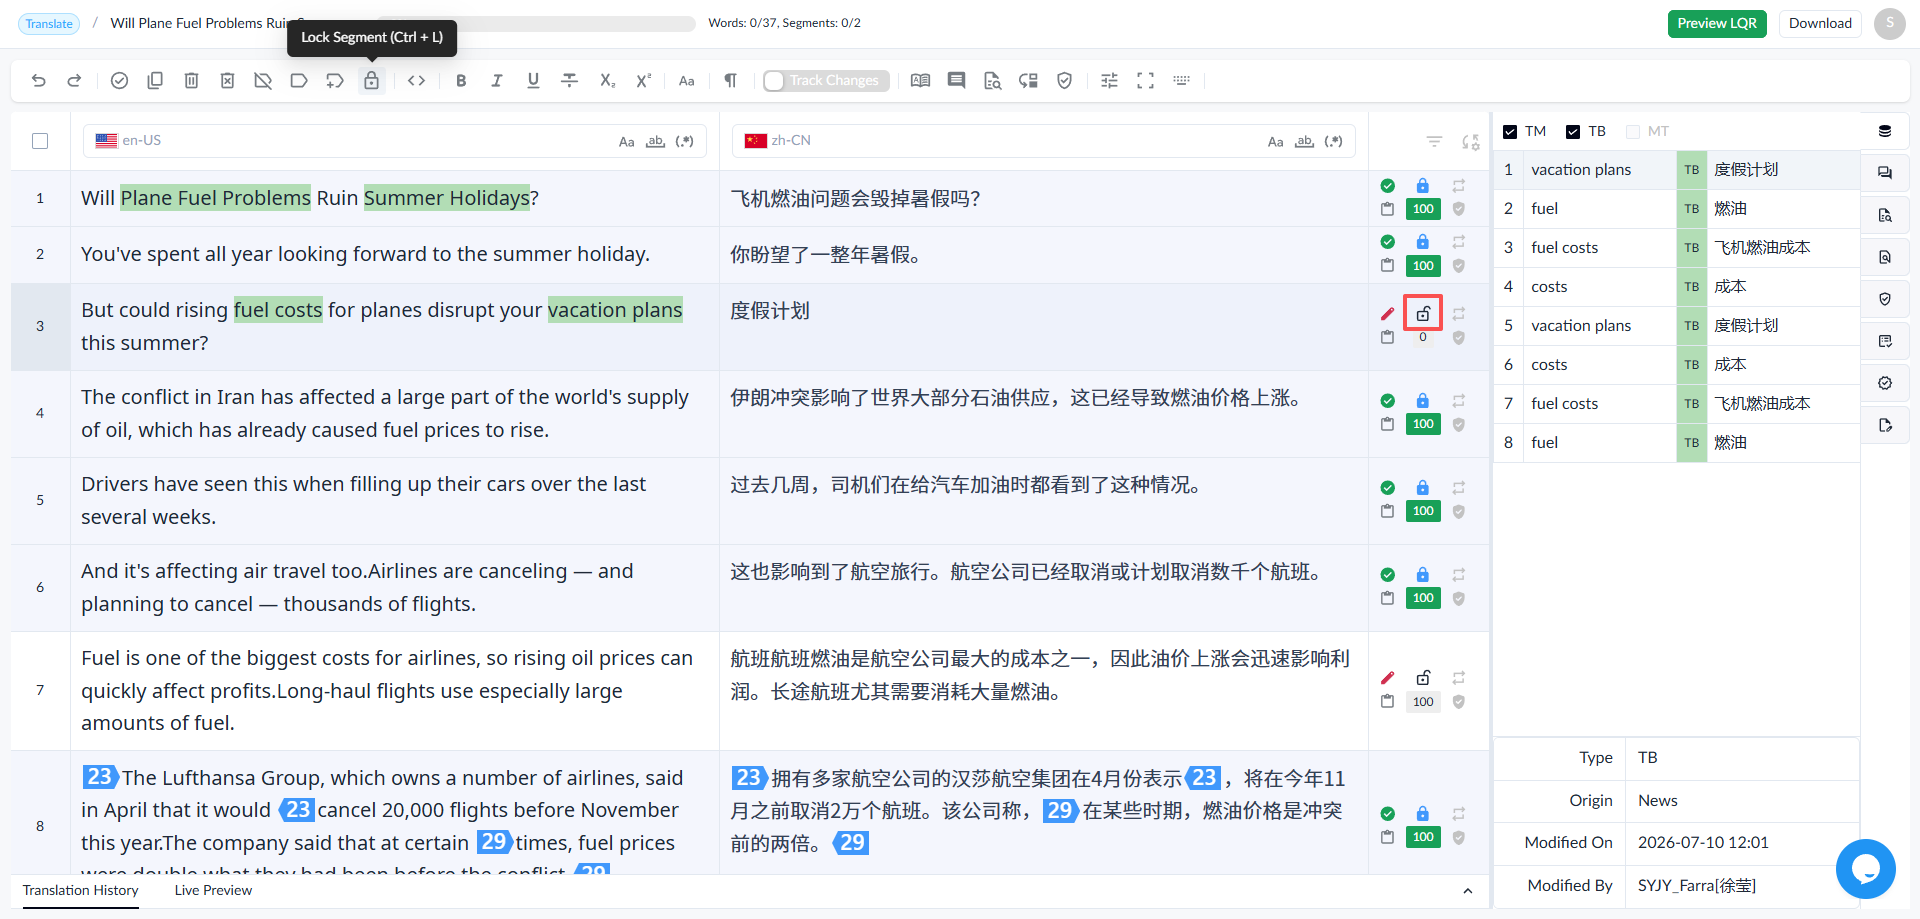Click the copy source to target icon

pyautogui.click(x=155, y=81)
